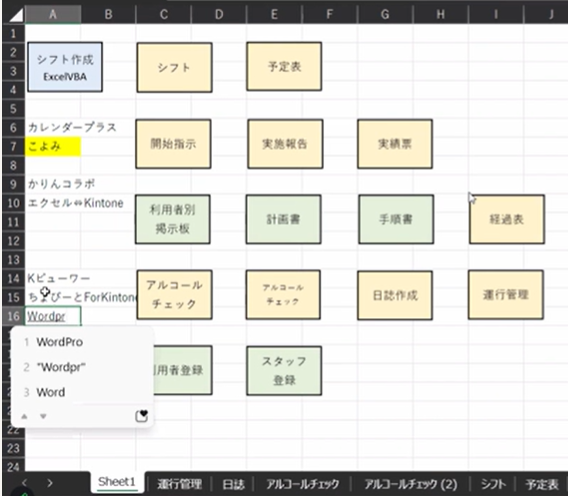Screen dimensions: 568x497
Task: Click the IME candidate down arrow
Action: click(x=43, y=417)
